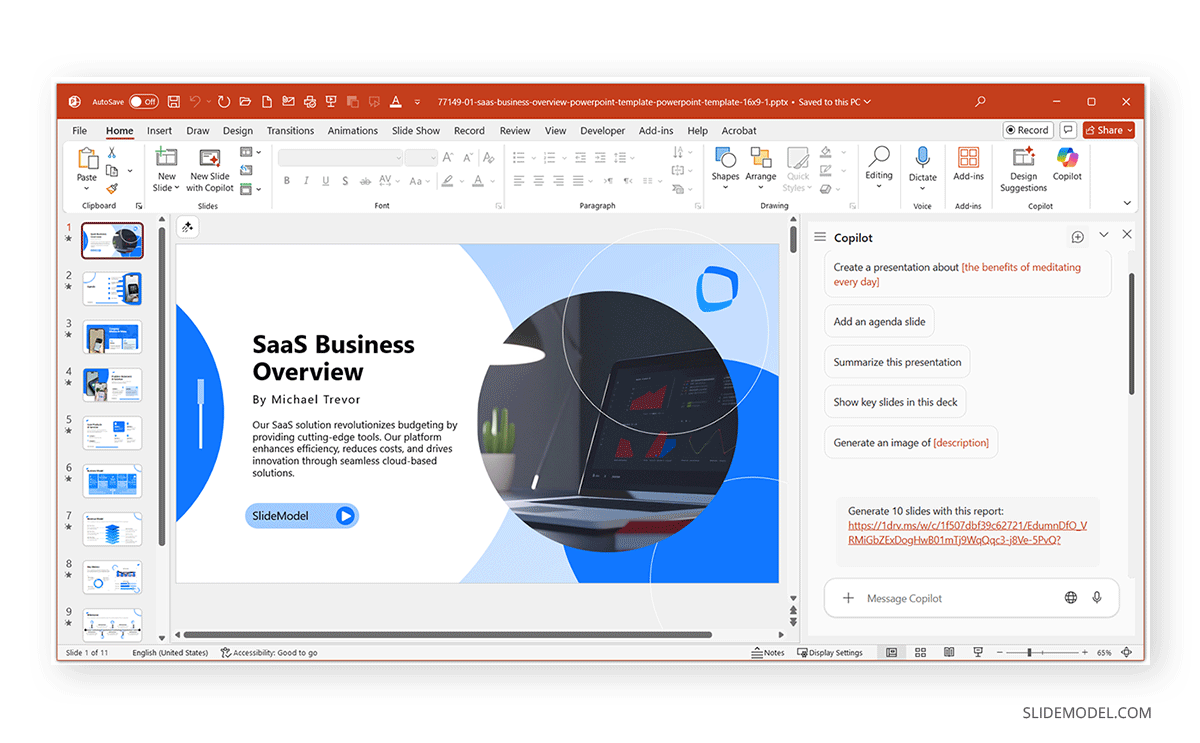This screenshot has height=743, width=1200.
Task: Turn AutoSave off using its switch
Action: click(x=143, y=101)
